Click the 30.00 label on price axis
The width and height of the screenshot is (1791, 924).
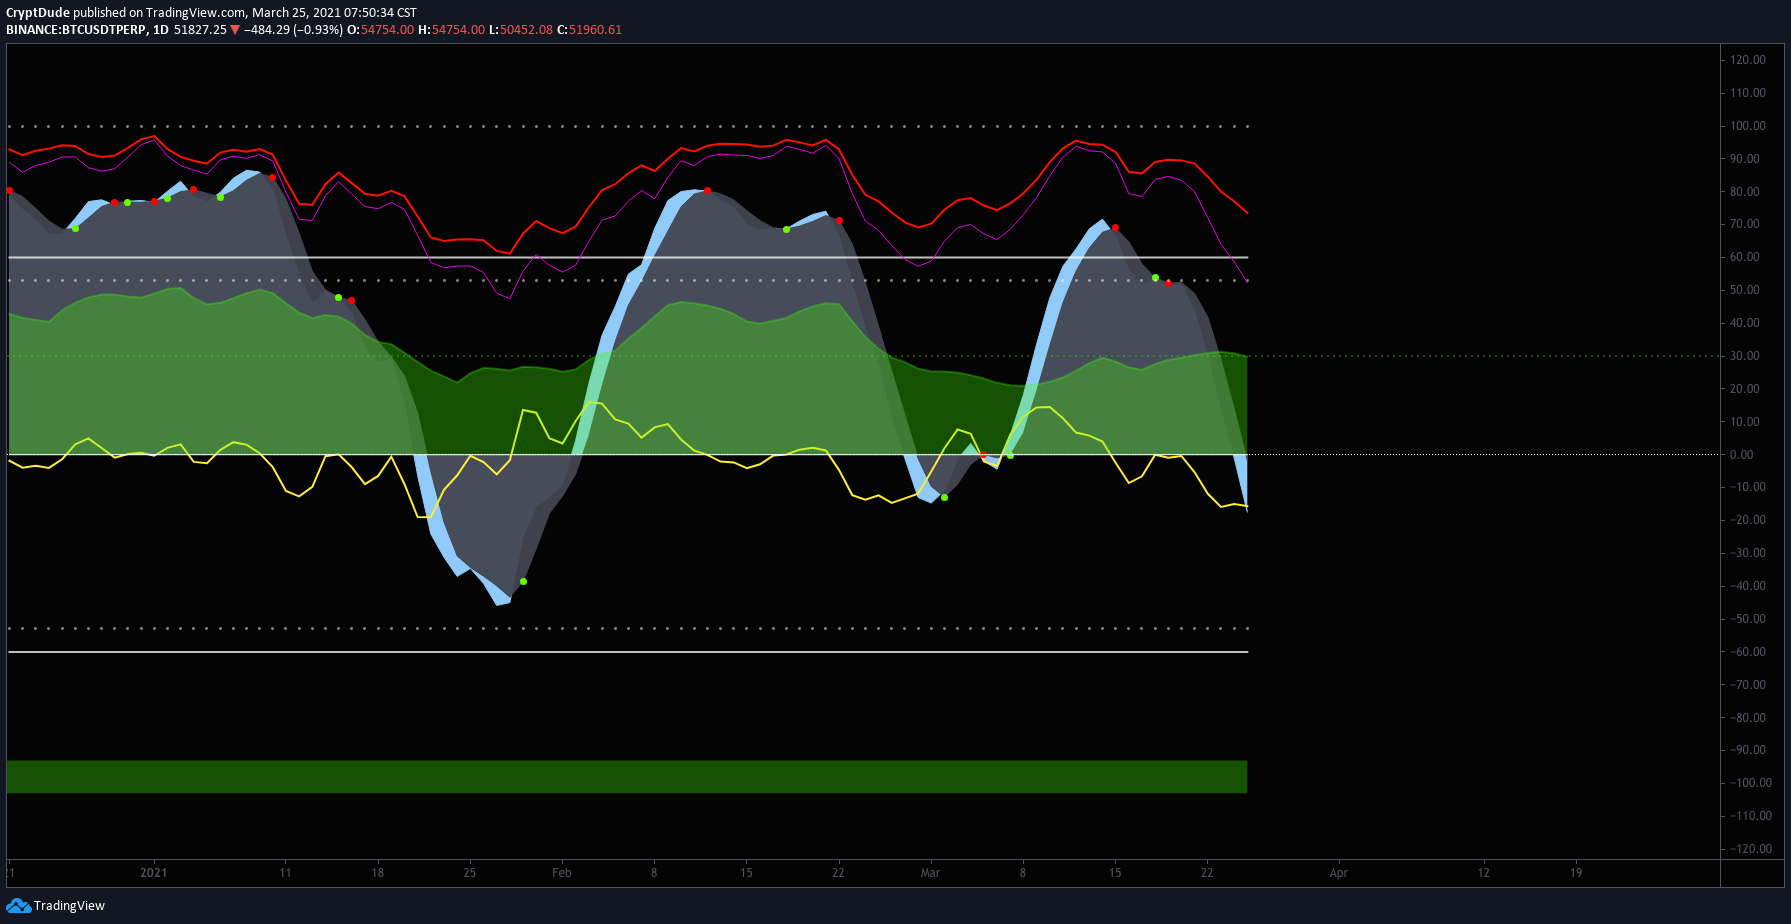coord(1745,356)
